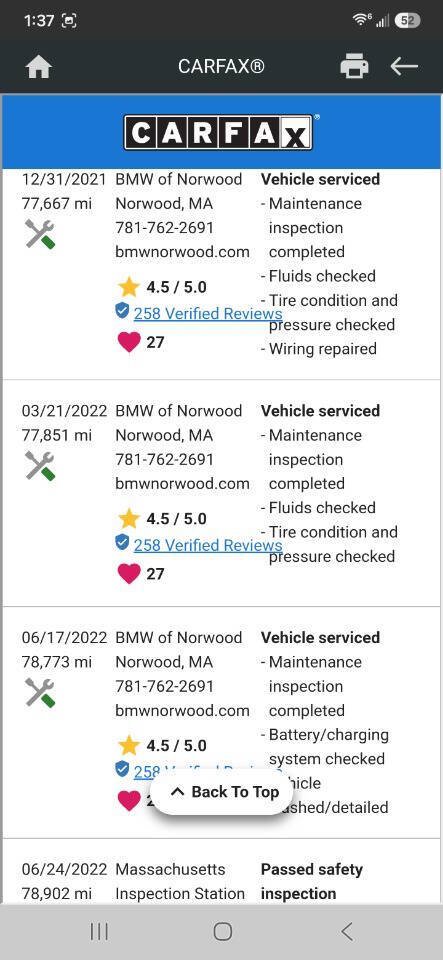Tap the service wrench icon for 06/17/2022
This screenshot has height=960, width=443.
point(40,692)
